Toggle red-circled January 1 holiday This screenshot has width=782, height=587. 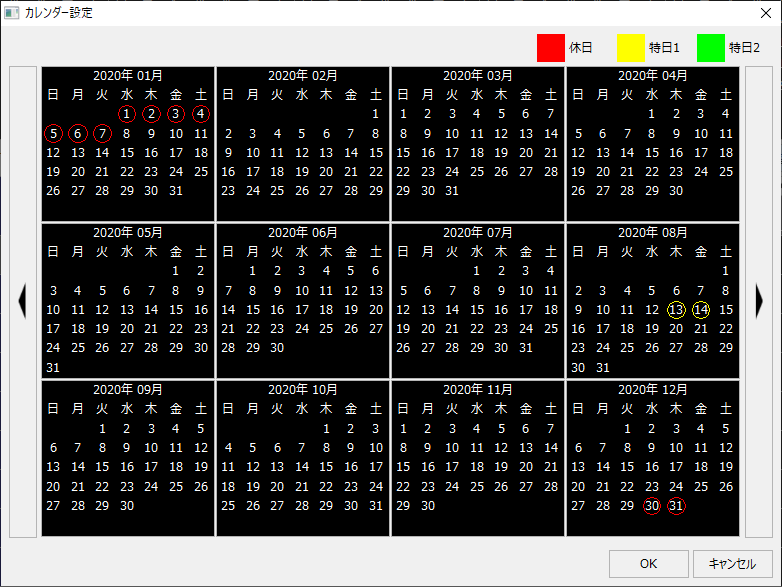(x=127, y=114)
